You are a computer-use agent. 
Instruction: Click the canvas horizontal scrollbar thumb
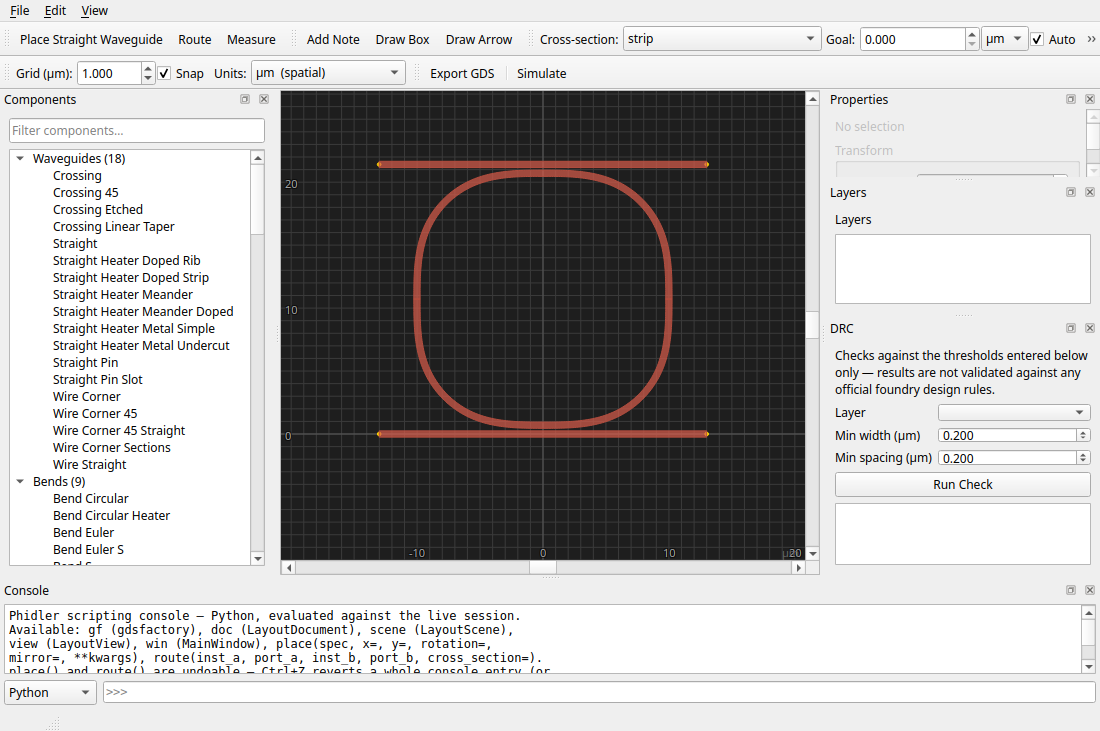tap(542, 568)
